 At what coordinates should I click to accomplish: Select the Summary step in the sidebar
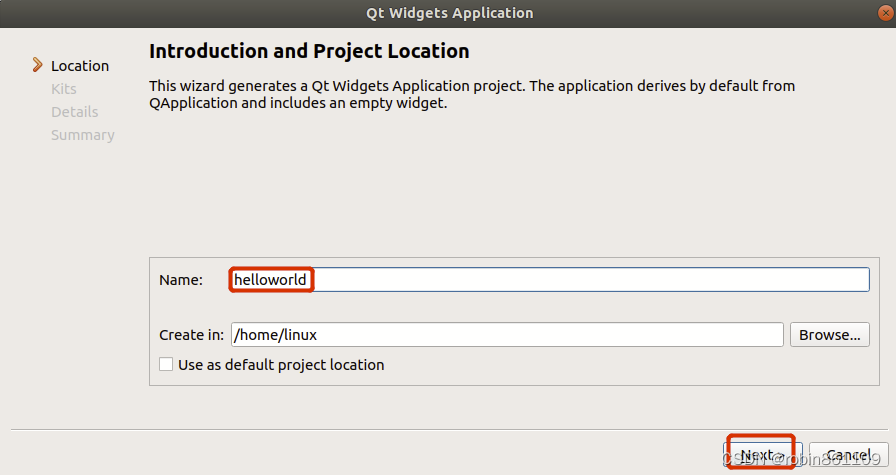[x=83, y=135]
